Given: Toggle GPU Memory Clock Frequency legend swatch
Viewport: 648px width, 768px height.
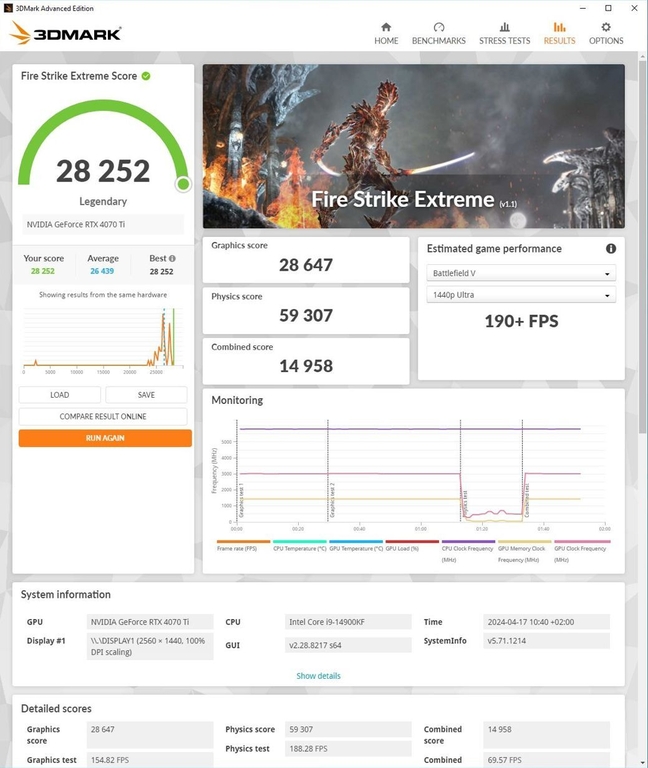Looking at the screenshot, I should [x=525, y=541].
